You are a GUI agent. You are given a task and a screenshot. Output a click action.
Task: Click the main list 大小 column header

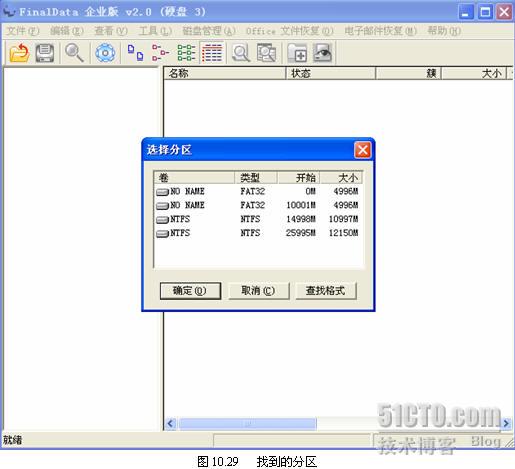tap(474, 73)
